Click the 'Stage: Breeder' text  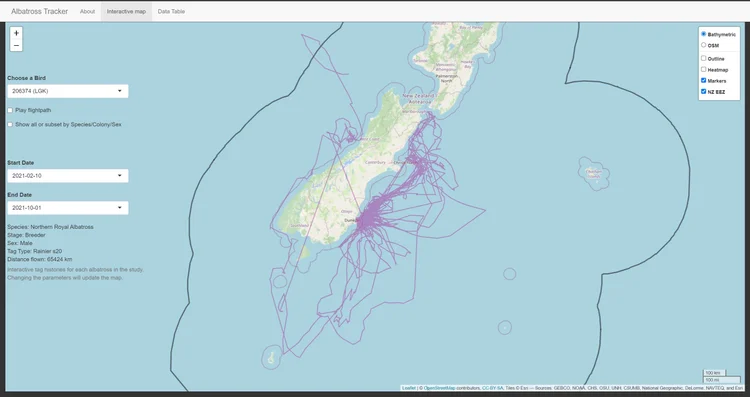coord(26,235)
